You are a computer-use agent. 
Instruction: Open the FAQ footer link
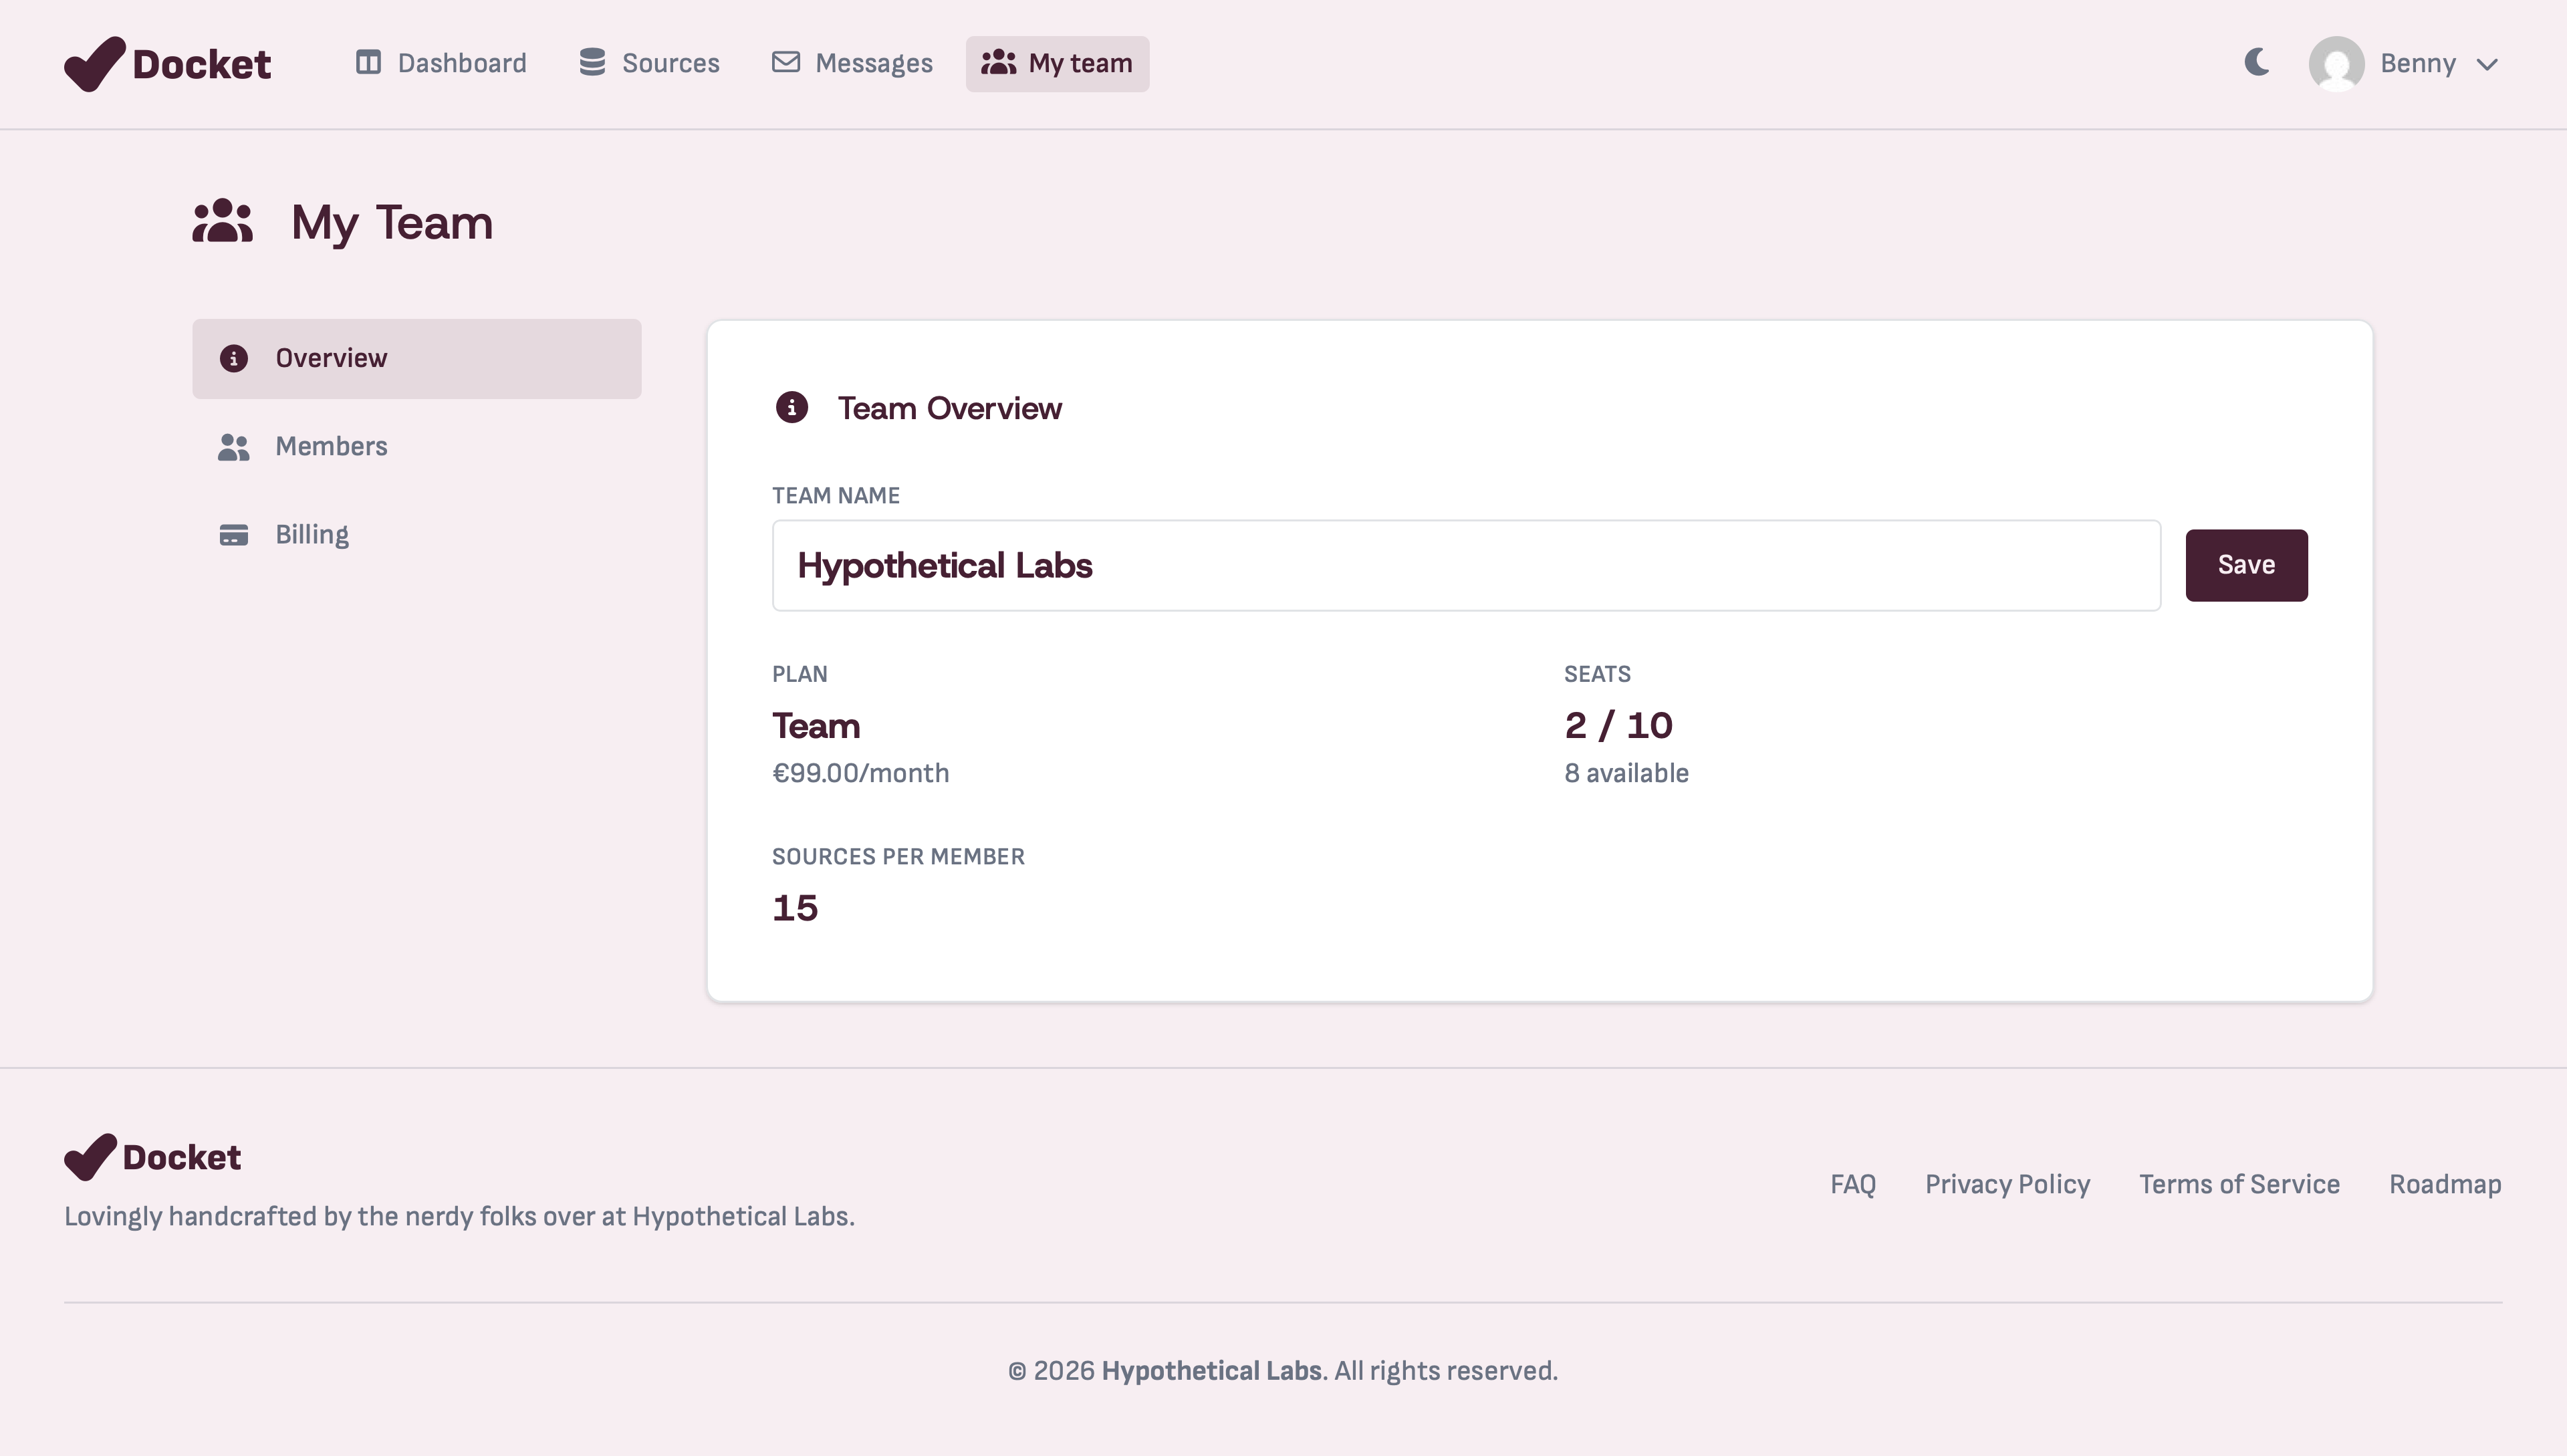(1853, 1184)
